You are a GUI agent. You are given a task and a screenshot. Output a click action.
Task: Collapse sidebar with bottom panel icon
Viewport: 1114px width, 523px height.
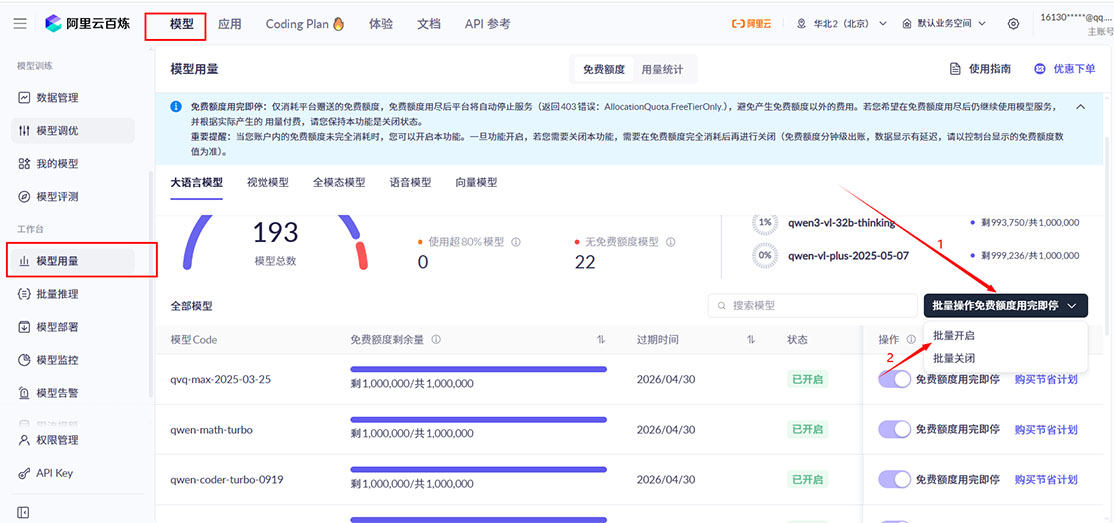pyautogui.click(x=23, y=512)
